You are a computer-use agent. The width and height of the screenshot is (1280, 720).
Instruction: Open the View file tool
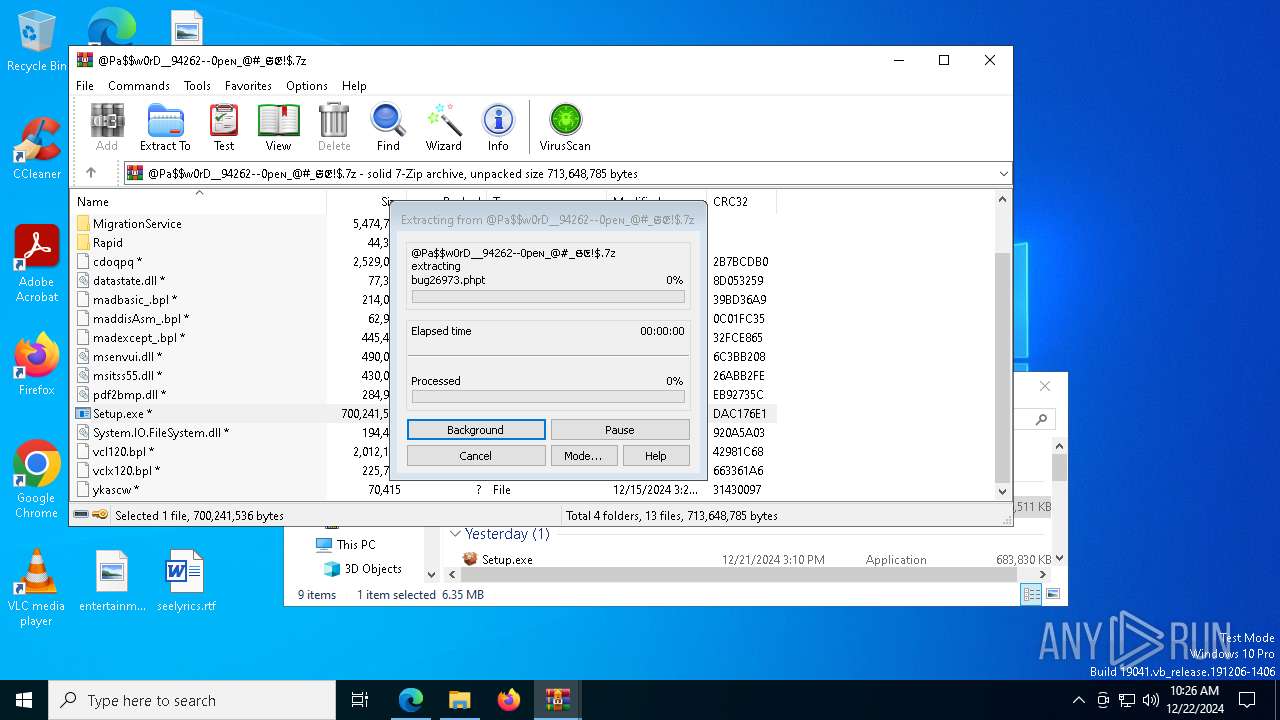(x=278, y=127)
